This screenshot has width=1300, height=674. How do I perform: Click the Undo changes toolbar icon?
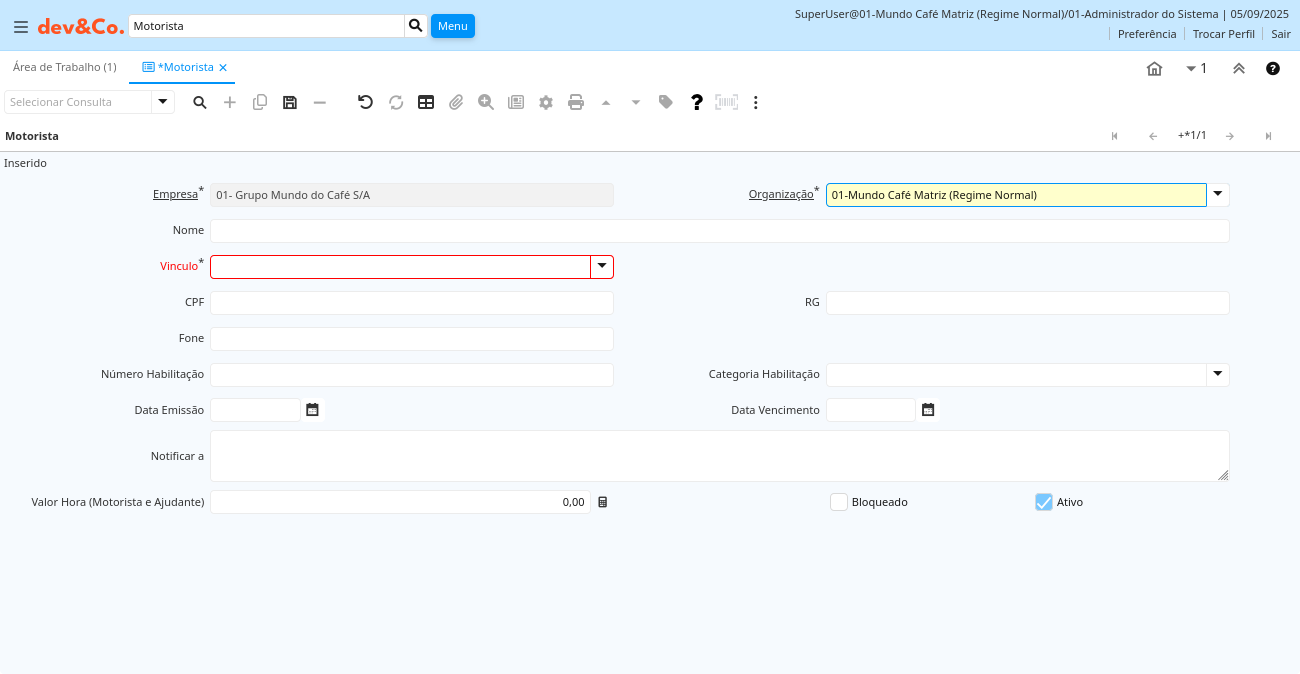pos(366,102)
